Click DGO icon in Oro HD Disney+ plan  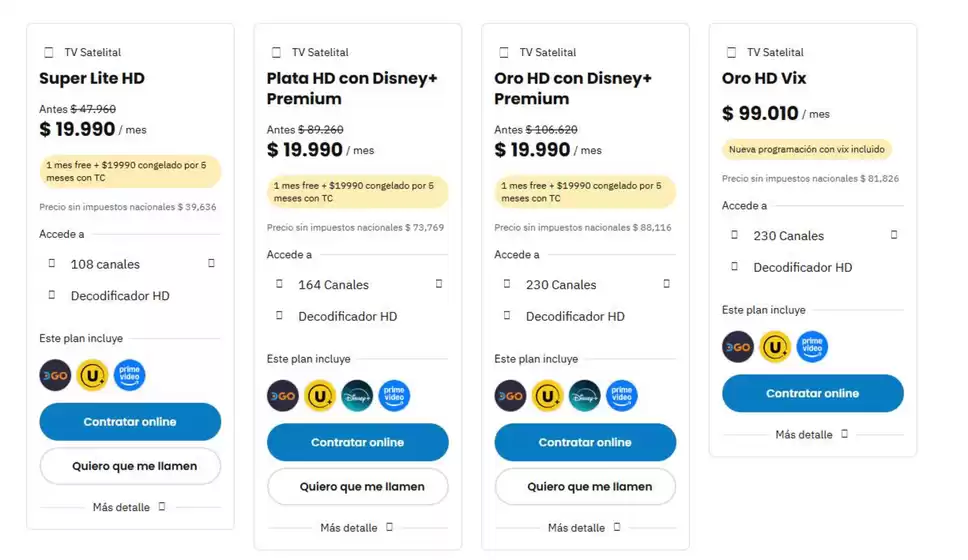point(510,396)
